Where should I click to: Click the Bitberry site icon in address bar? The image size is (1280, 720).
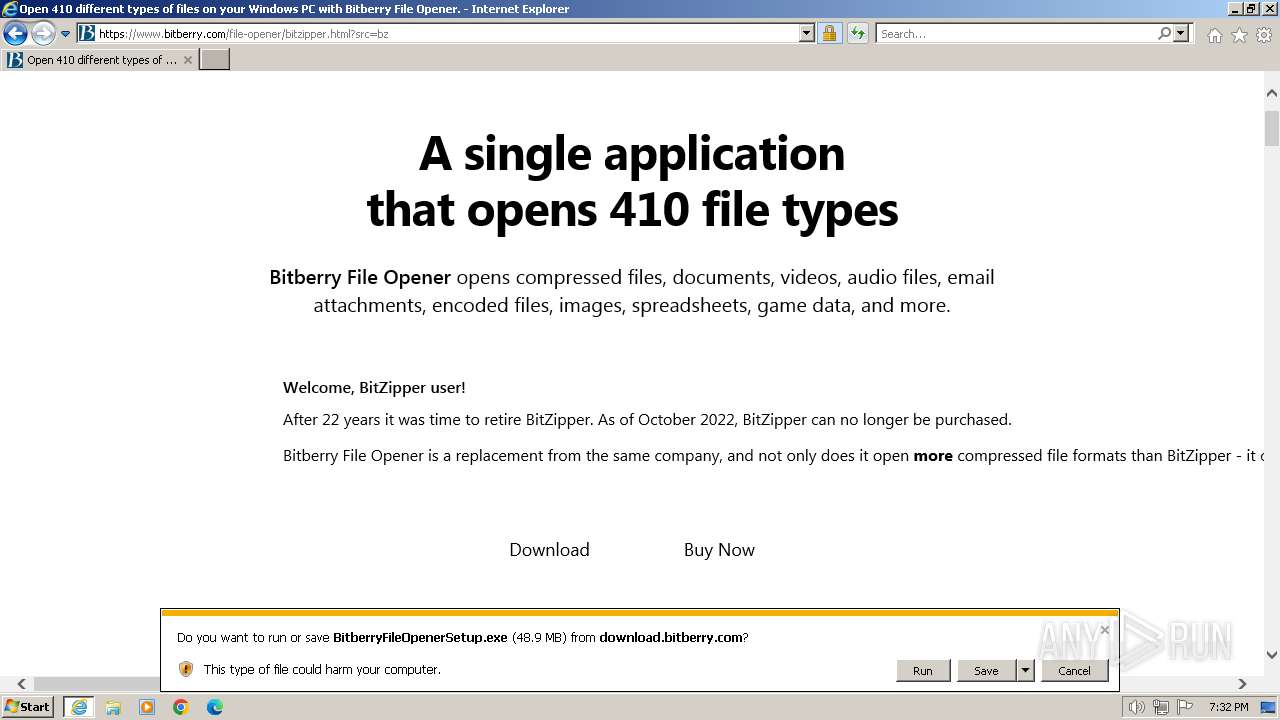pos(87,33)
